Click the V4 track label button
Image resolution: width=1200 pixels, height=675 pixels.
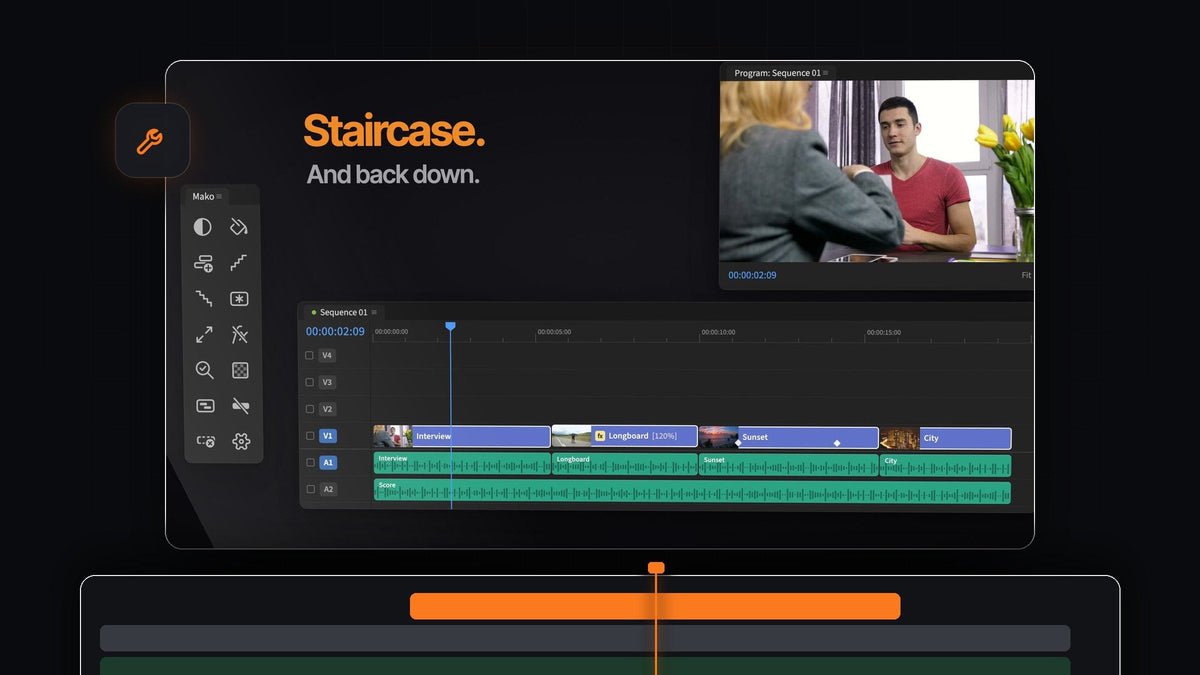tap(327, 355)
